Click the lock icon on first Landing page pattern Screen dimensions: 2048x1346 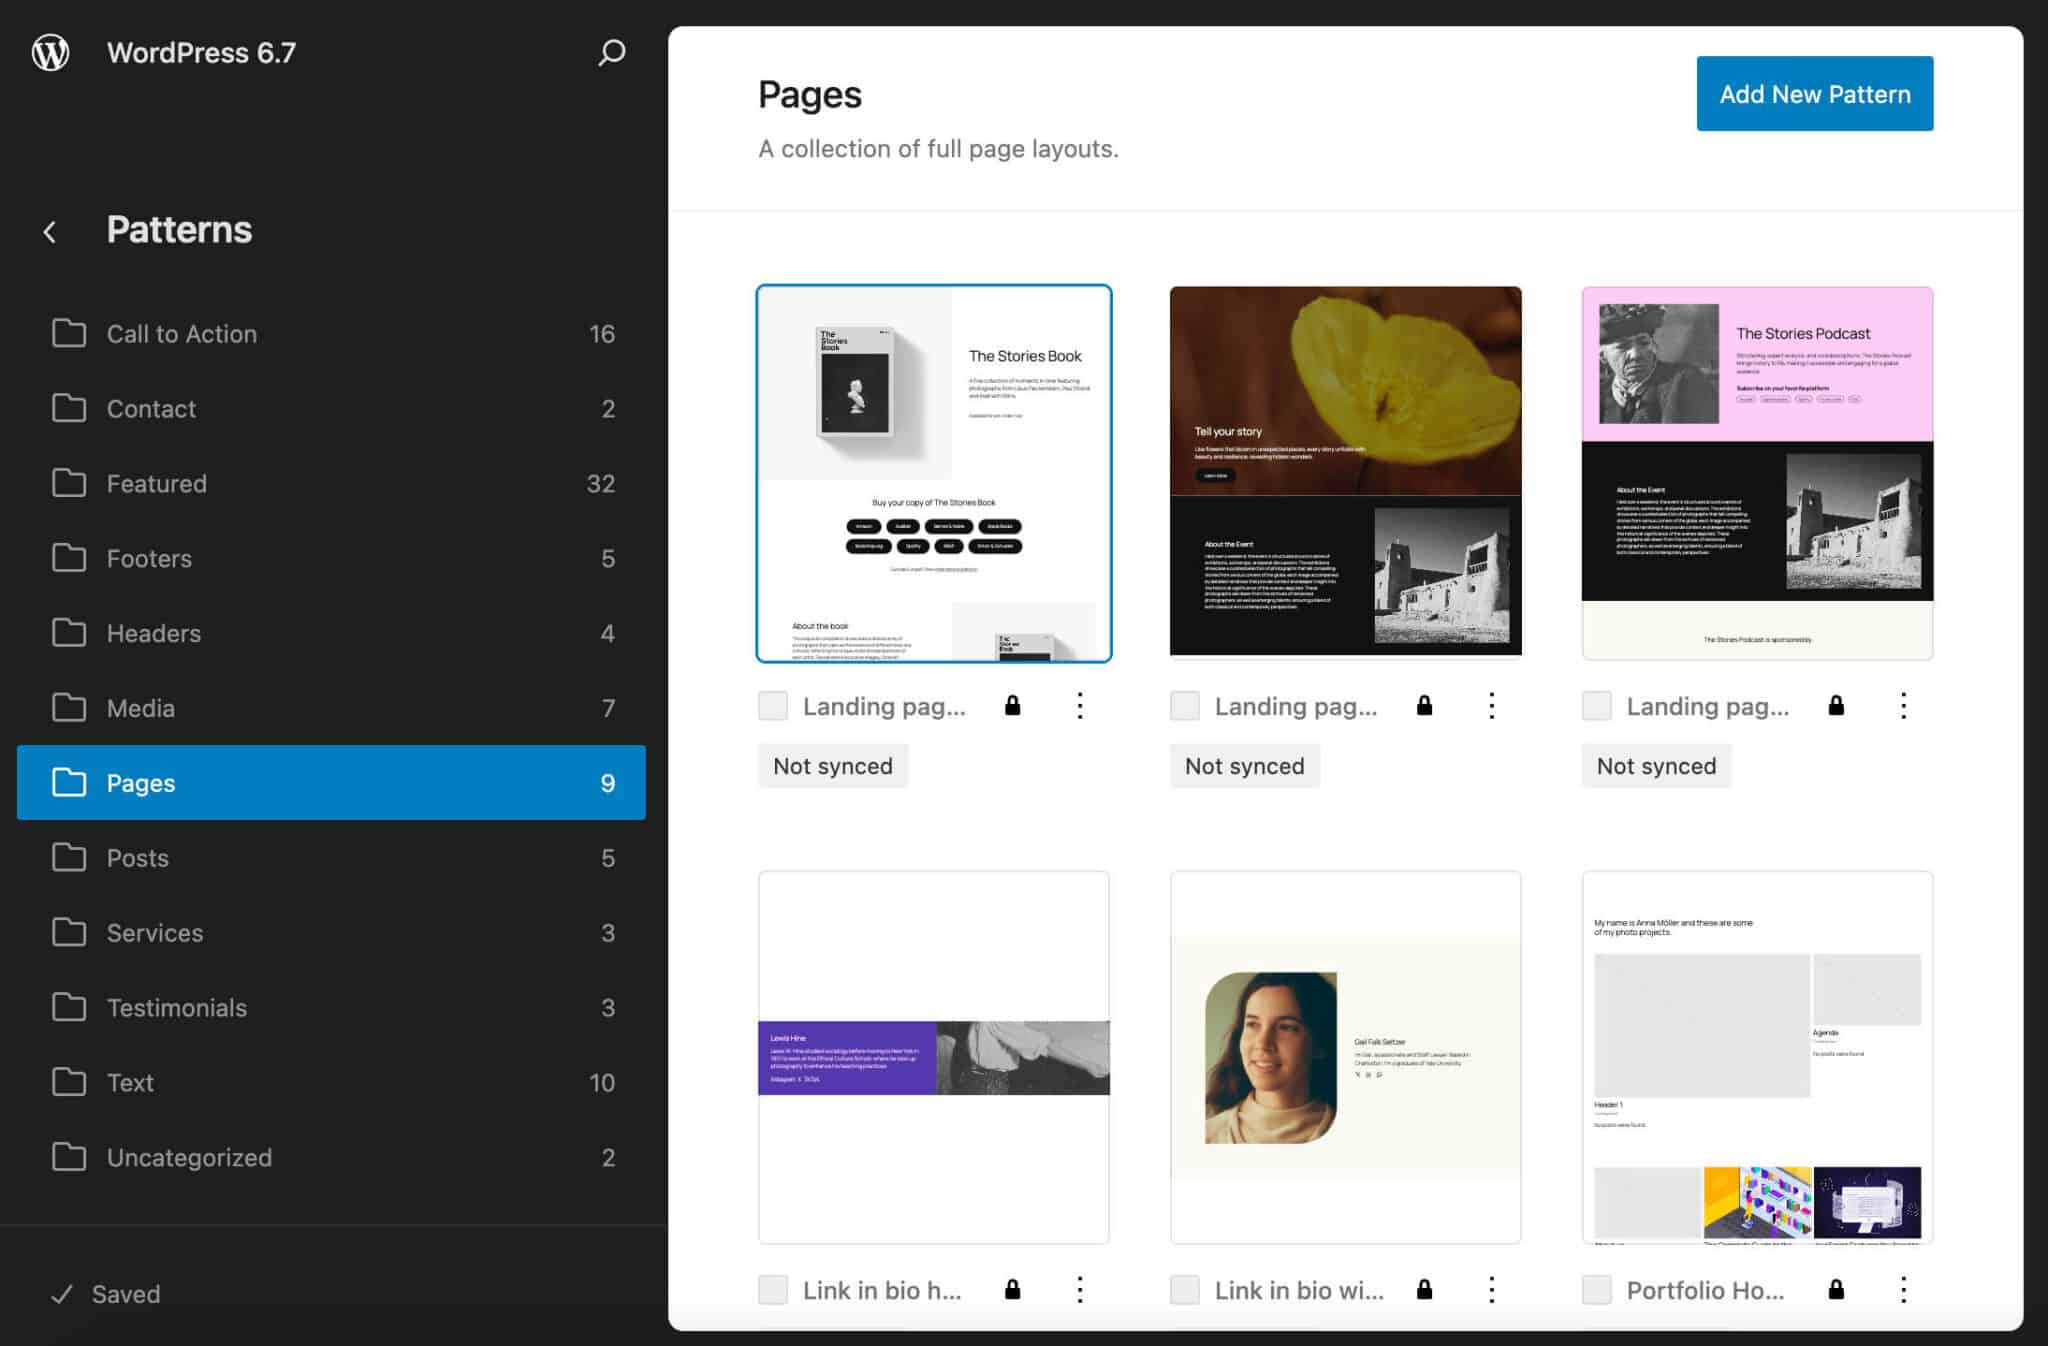[x=1011, y=705]
